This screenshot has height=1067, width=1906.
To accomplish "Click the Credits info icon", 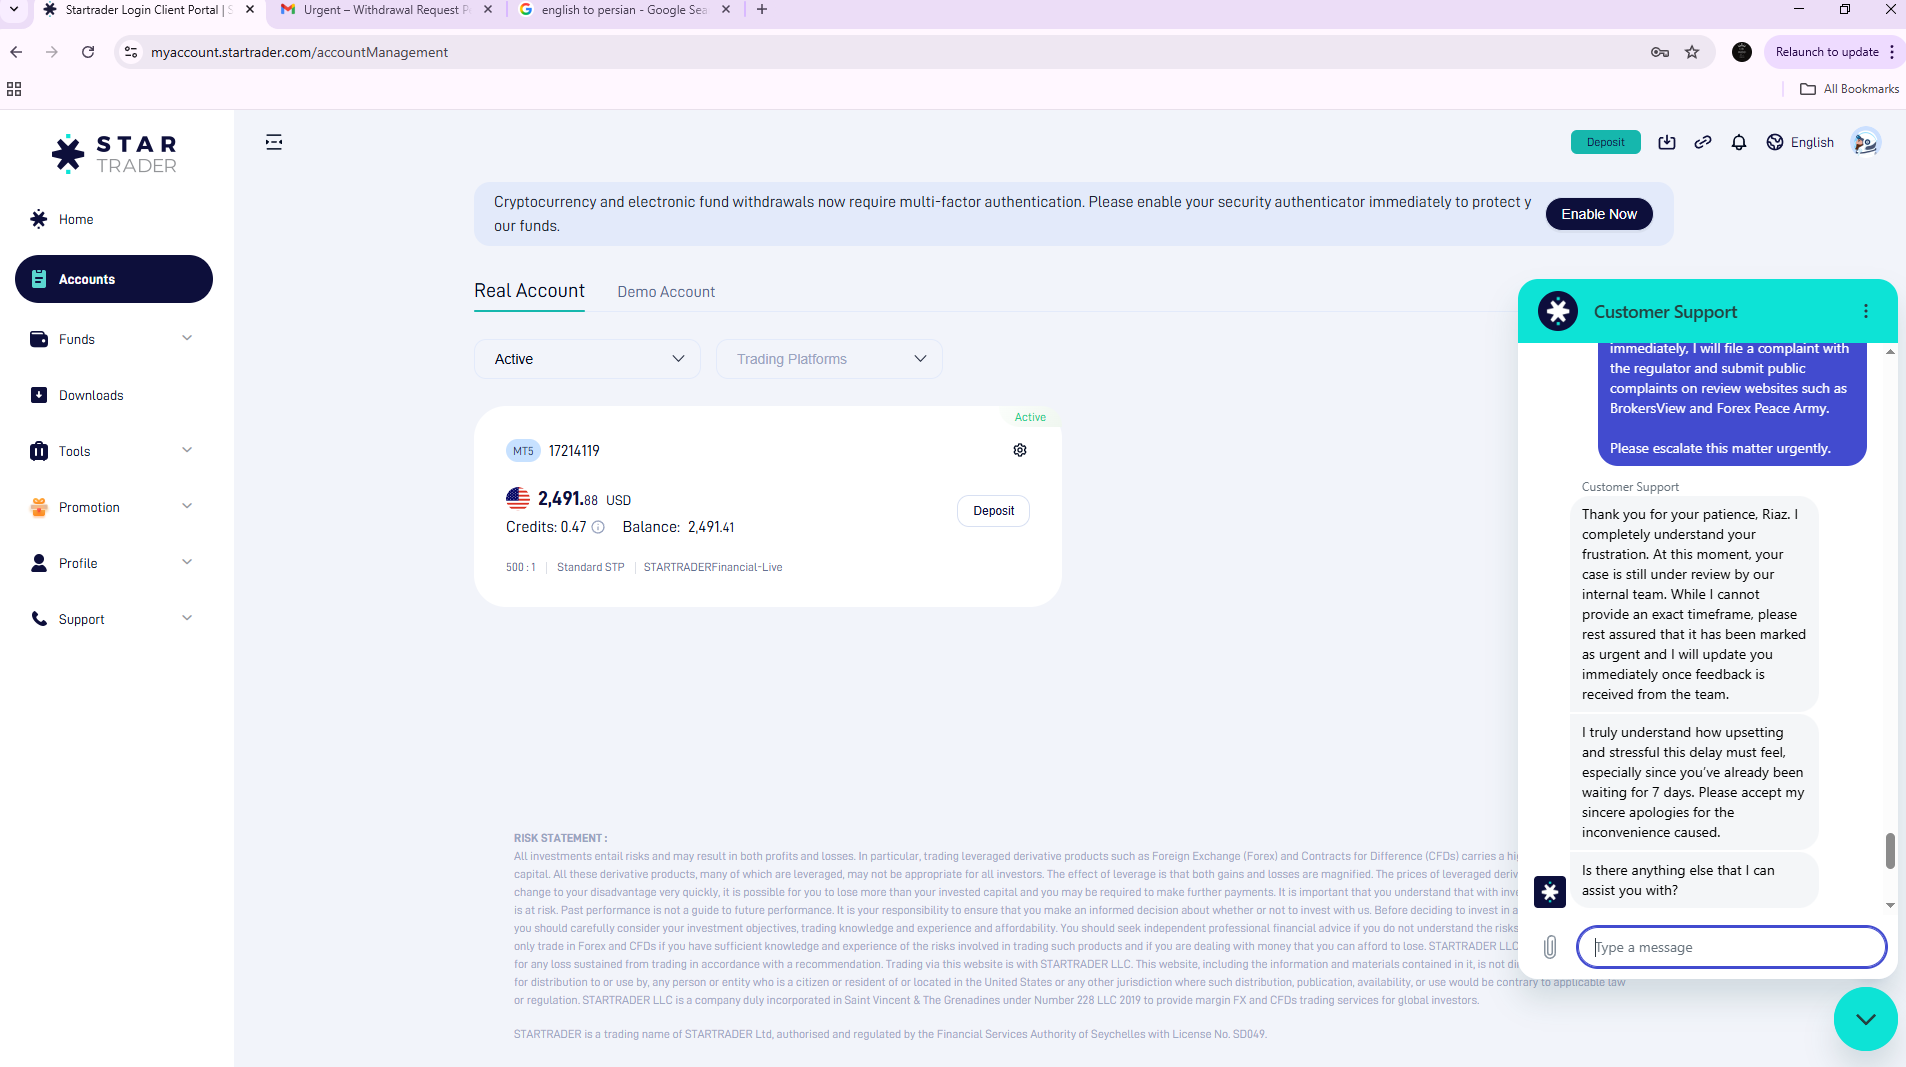I will (x=598, y=527).
